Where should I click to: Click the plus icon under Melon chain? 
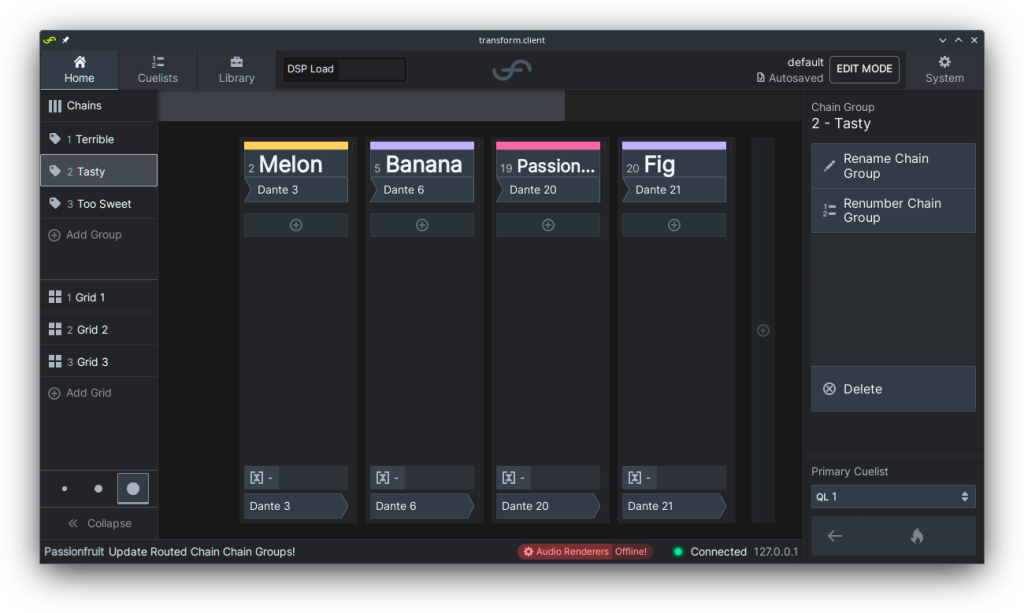tap(296, 225)
